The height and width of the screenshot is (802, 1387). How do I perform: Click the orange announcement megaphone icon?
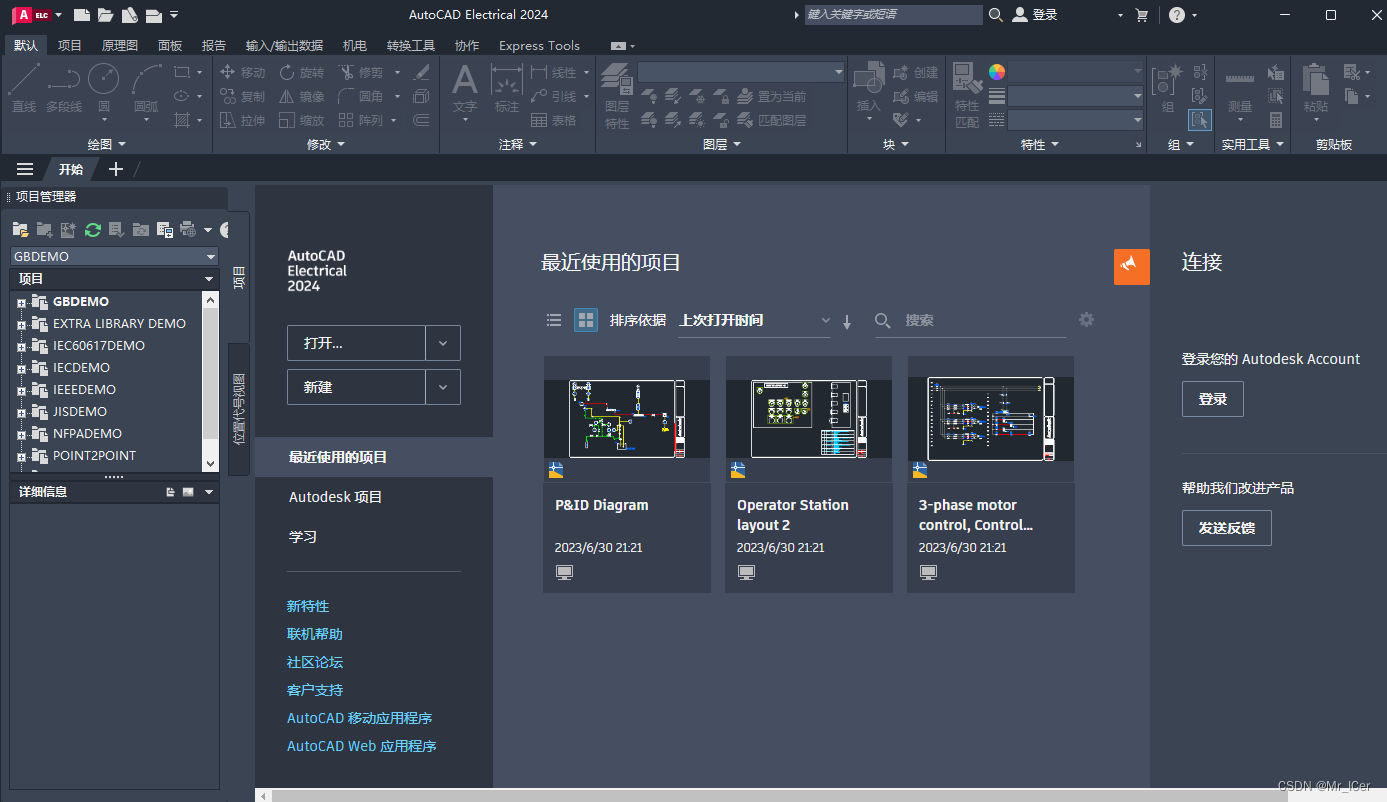click(1131, 266)
